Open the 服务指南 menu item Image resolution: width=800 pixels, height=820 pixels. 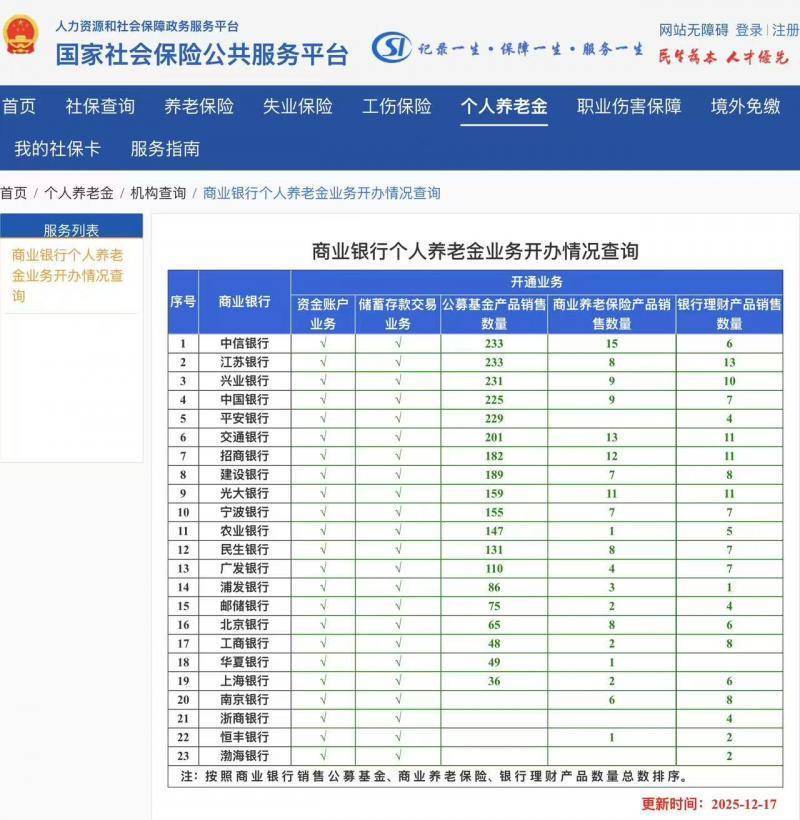pos(165,149)
